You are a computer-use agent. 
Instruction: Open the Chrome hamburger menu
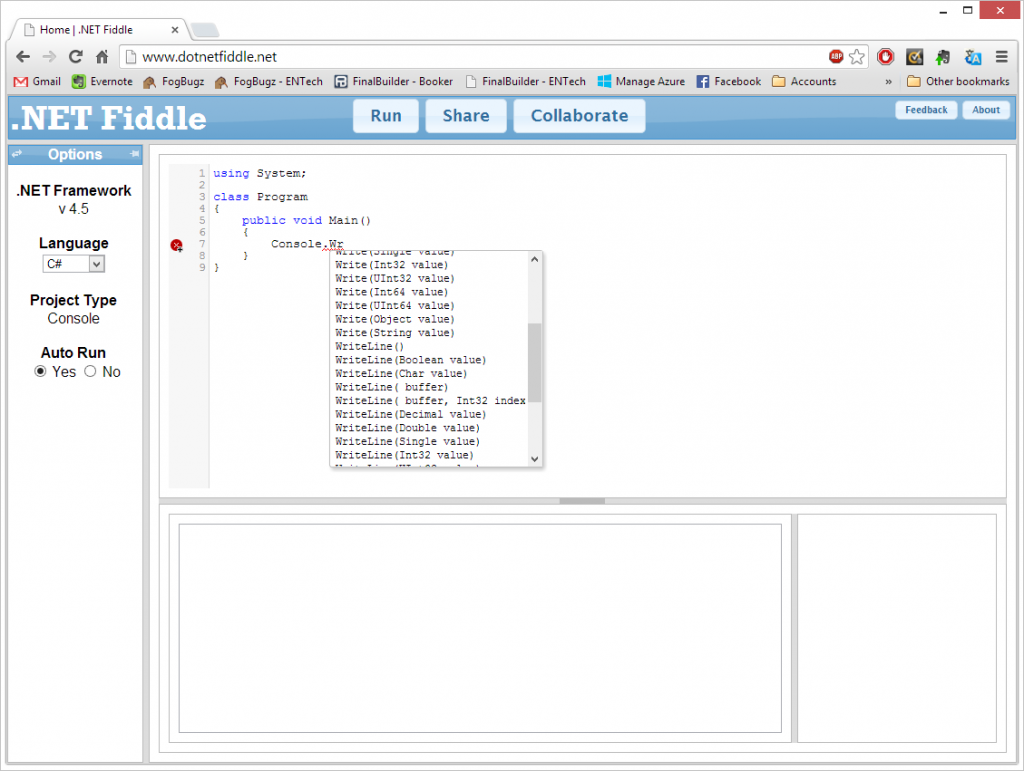tap(1002, 57)
